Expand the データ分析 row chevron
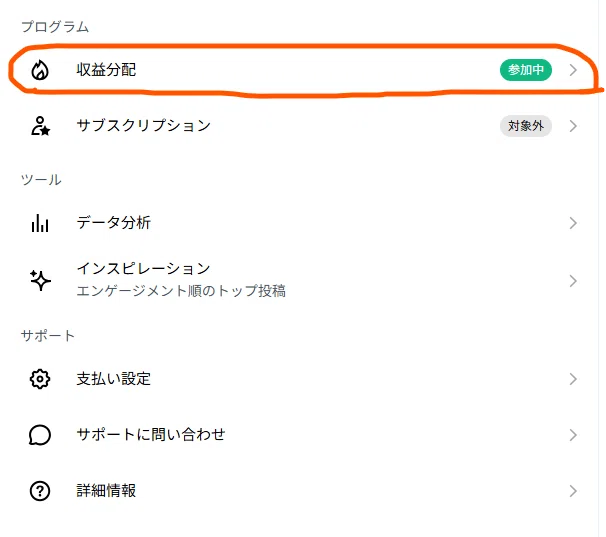Screen dimensions: 606x537 (x=573, y=223)
